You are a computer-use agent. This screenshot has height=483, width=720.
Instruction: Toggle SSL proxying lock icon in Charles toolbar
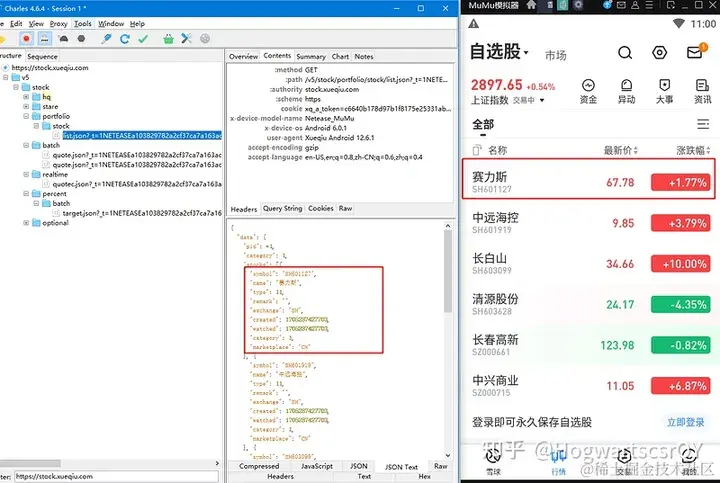coord(45,39)
